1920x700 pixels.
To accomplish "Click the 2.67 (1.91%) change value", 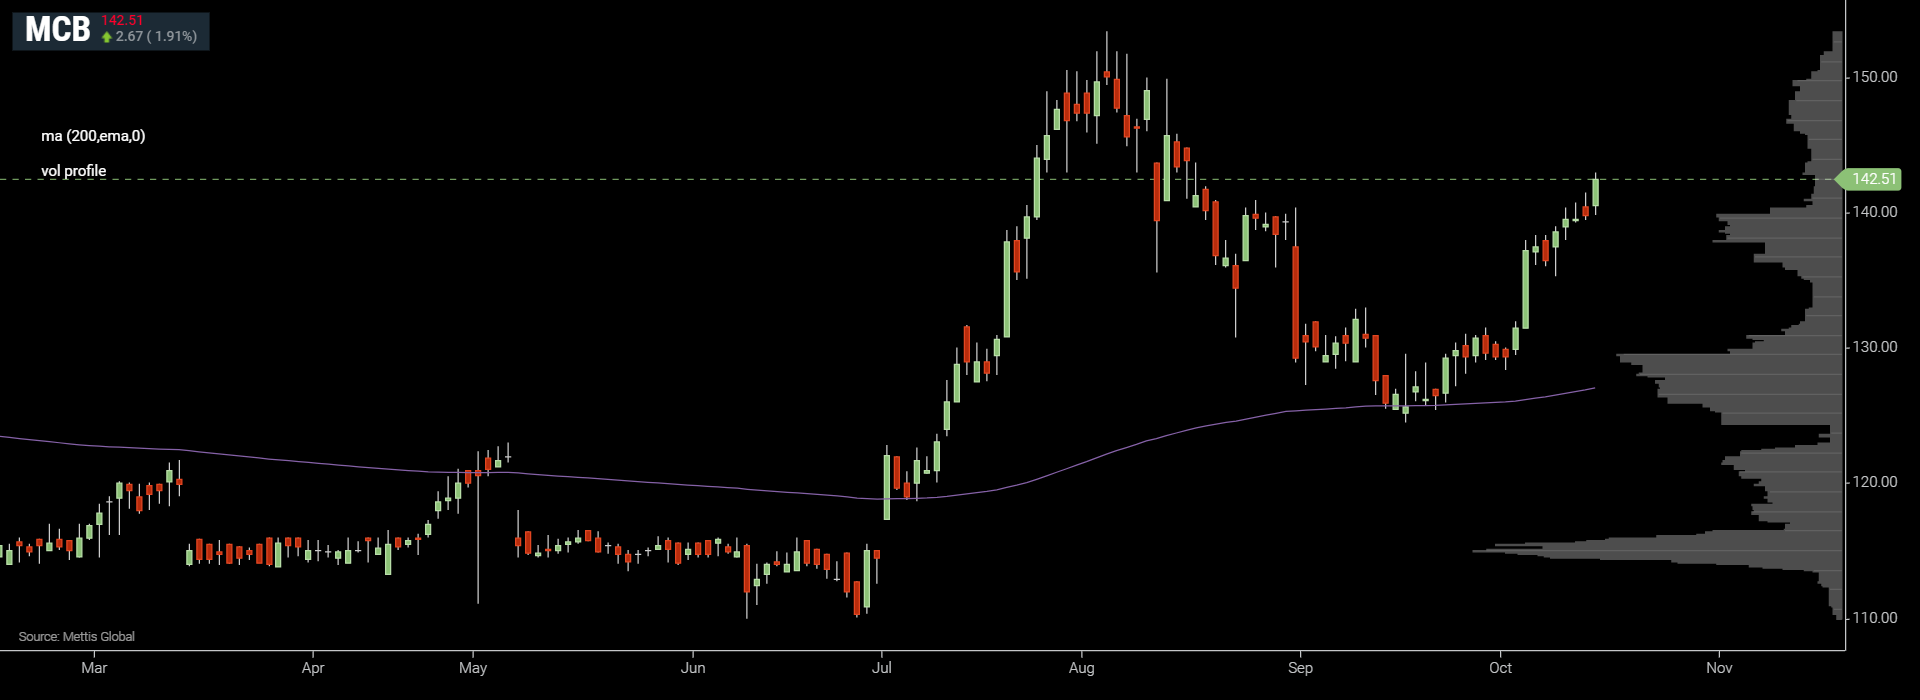I will point(156,36).
